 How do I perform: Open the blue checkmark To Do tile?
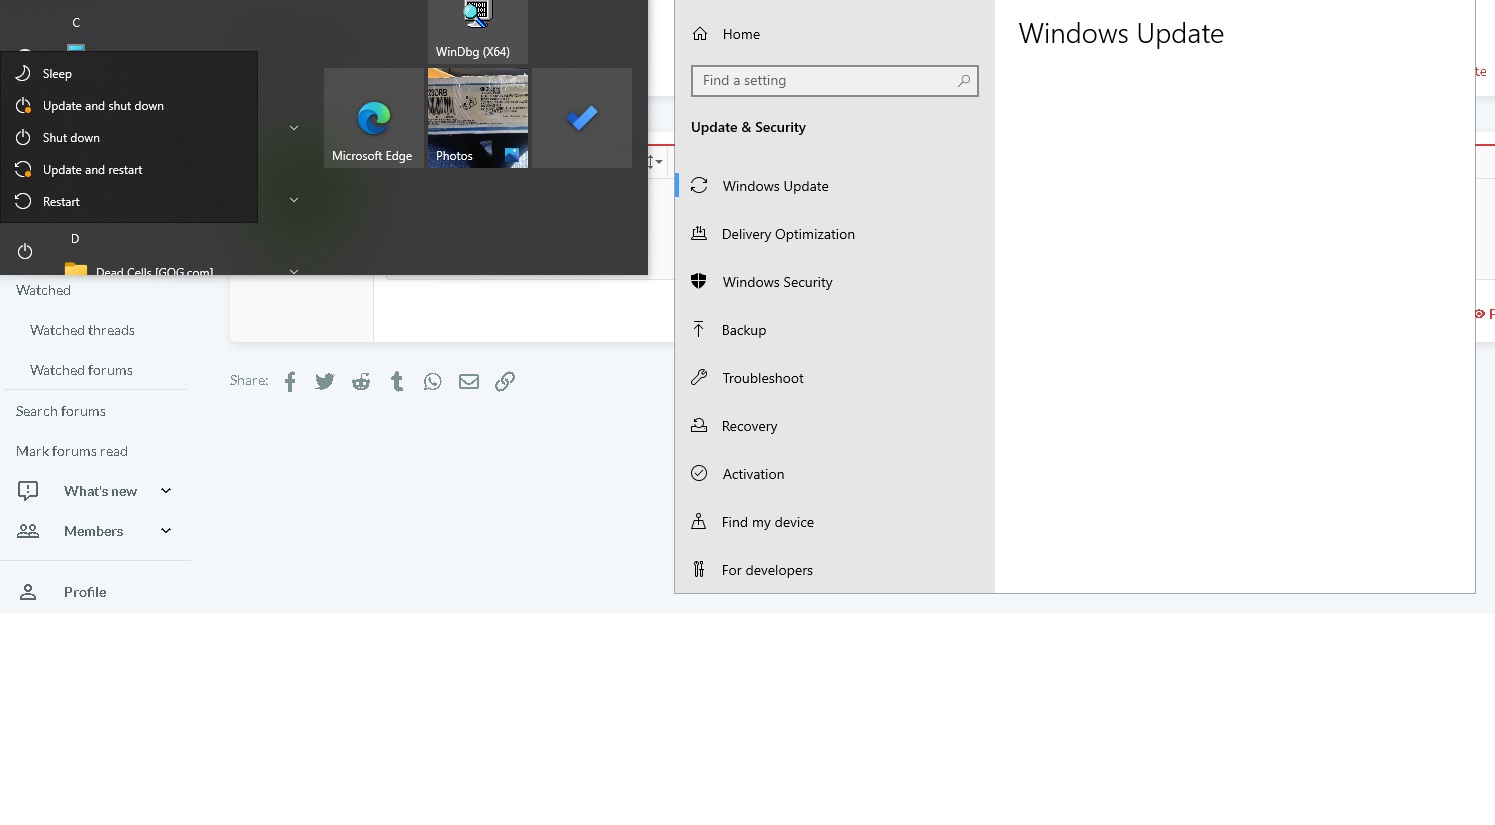582,118
